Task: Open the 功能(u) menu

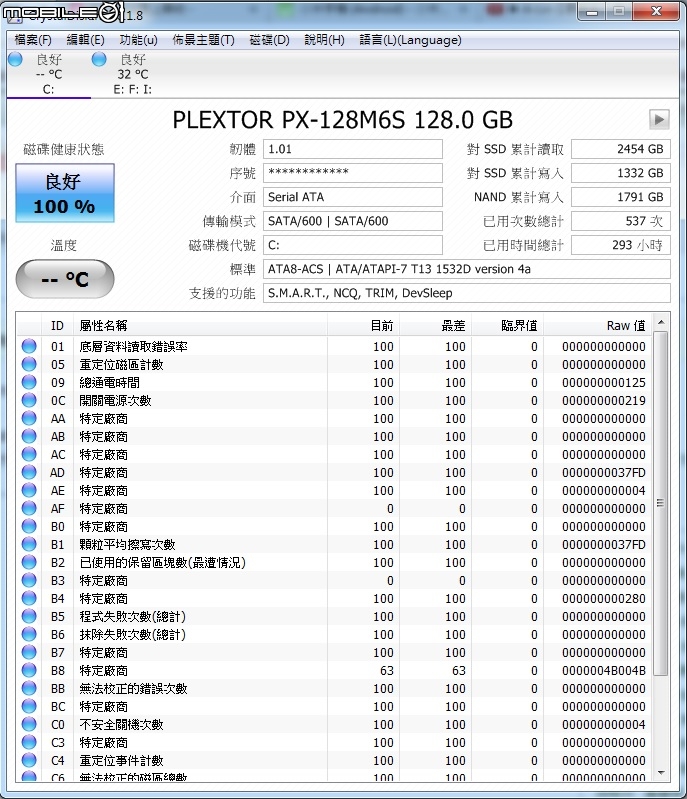Action: 138,40
